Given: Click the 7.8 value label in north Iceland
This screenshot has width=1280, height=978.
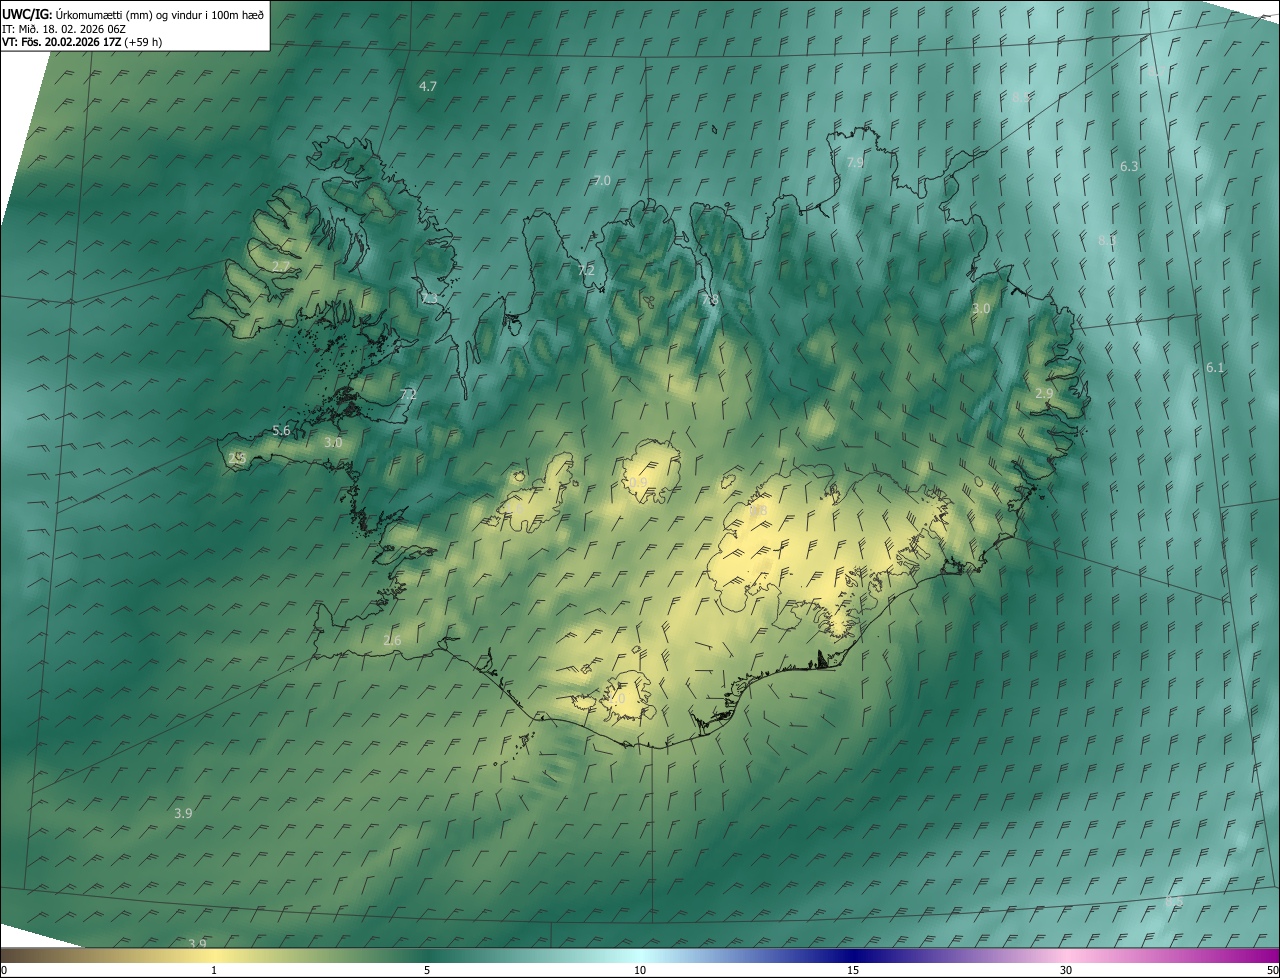Looking at the screenshot, I should 710,300.
